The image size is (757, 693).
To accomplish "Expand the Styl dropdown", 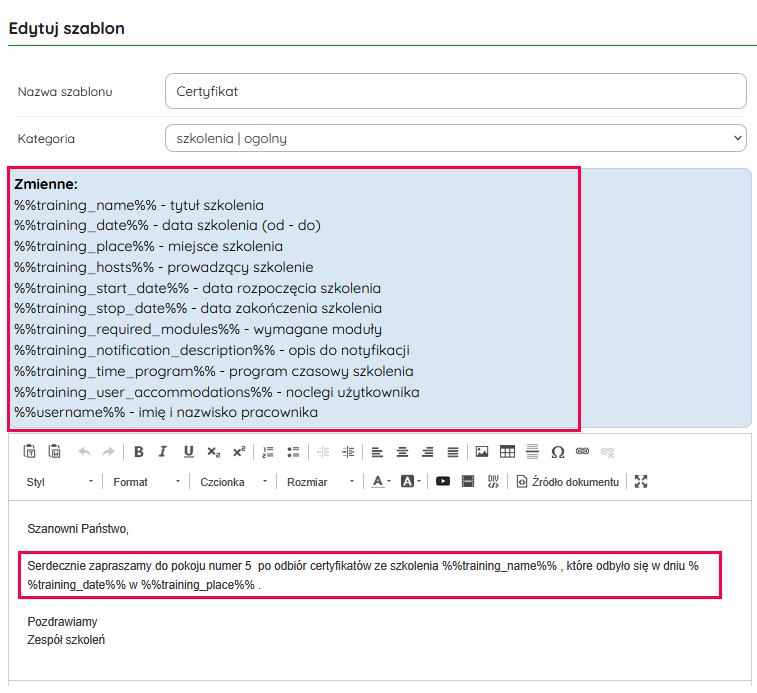I will click(60, 482).
